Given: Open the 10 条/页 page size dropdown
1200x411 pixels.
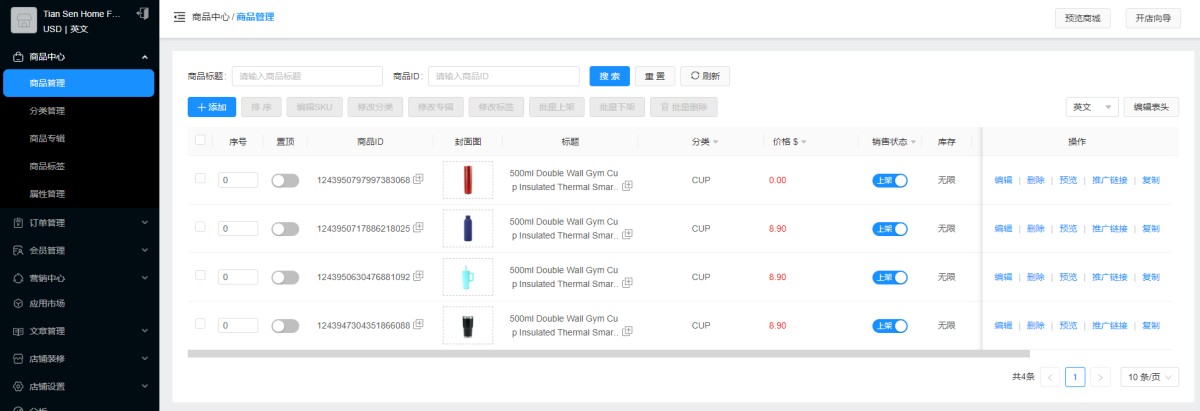Looking at the screenshot, I should coord(1149,377).
